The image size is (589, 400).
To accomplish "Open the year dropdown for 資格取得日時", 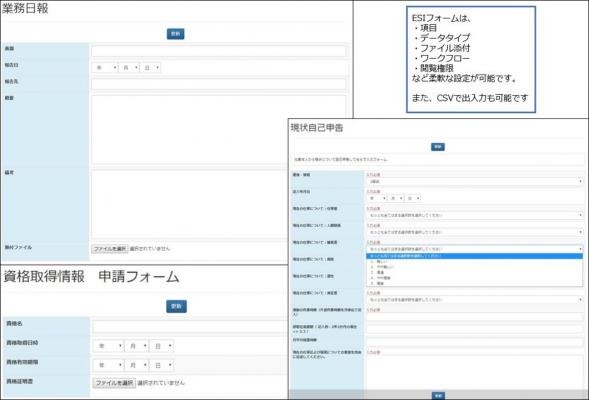I will (x=108, y=346).
